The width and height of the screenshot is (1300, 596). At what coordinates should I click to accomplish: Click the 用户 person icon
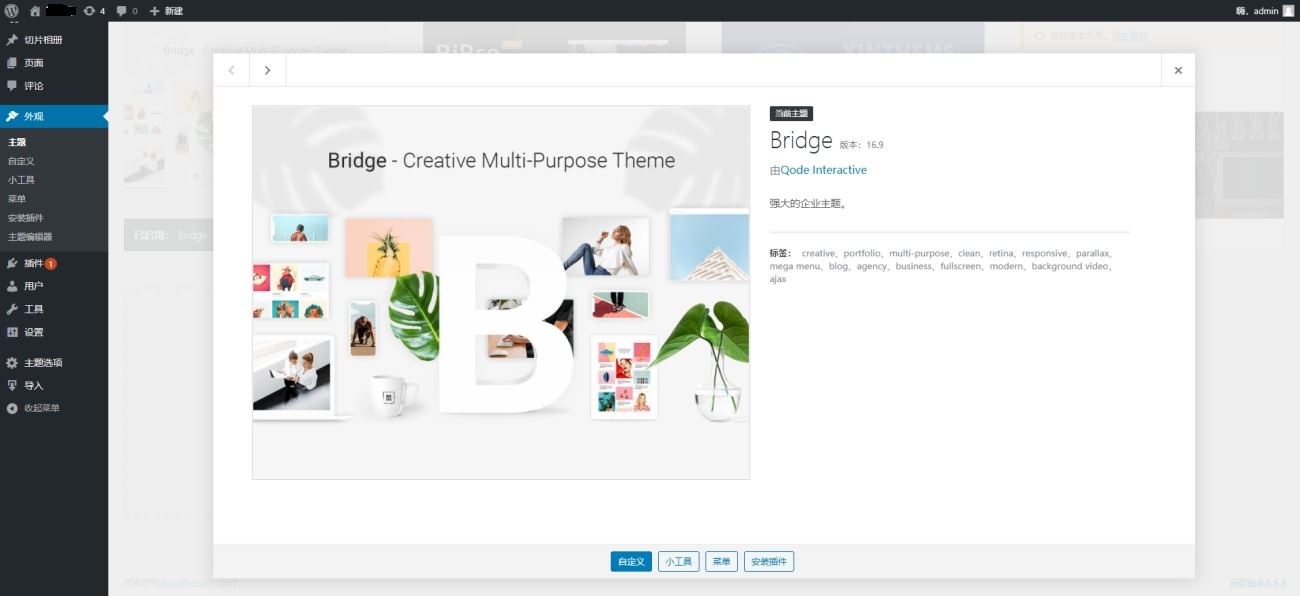[12, 286]
